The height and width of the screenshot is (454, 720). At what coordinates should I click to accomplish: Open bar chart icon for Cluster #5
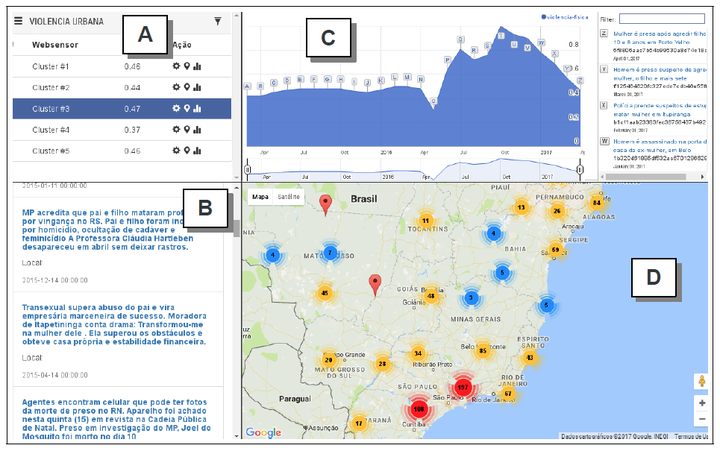click(x=196, y=151)
